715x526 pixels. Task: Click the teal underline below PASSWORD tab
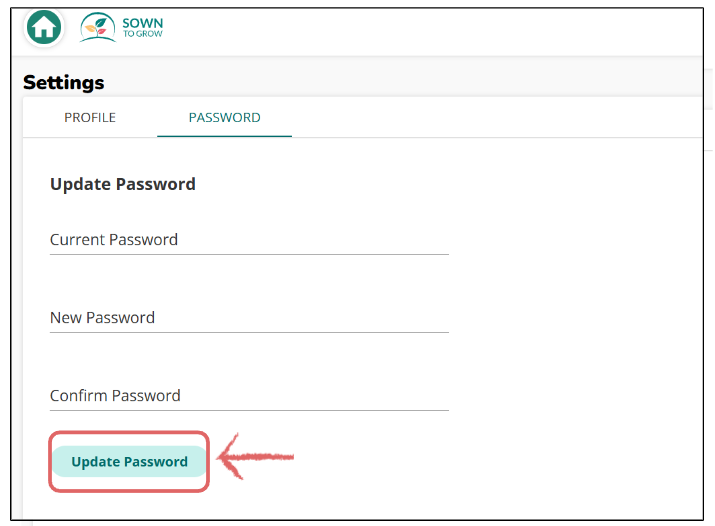coord(224,136)
